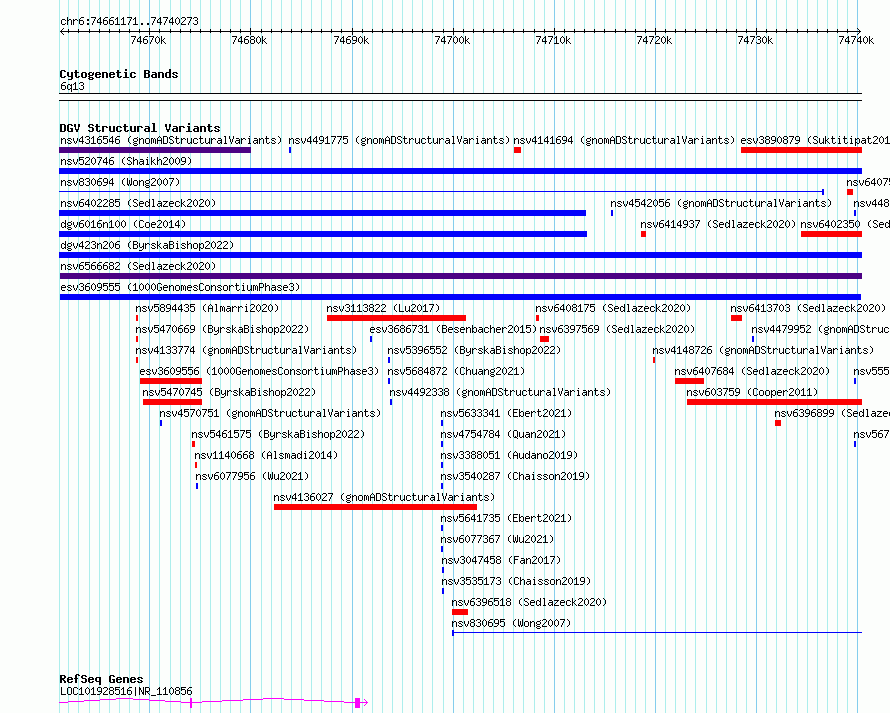The image size is (890, 713).
Task: Select nsv5684872 (Chuang2021) label
Action: tap(456, 371)
